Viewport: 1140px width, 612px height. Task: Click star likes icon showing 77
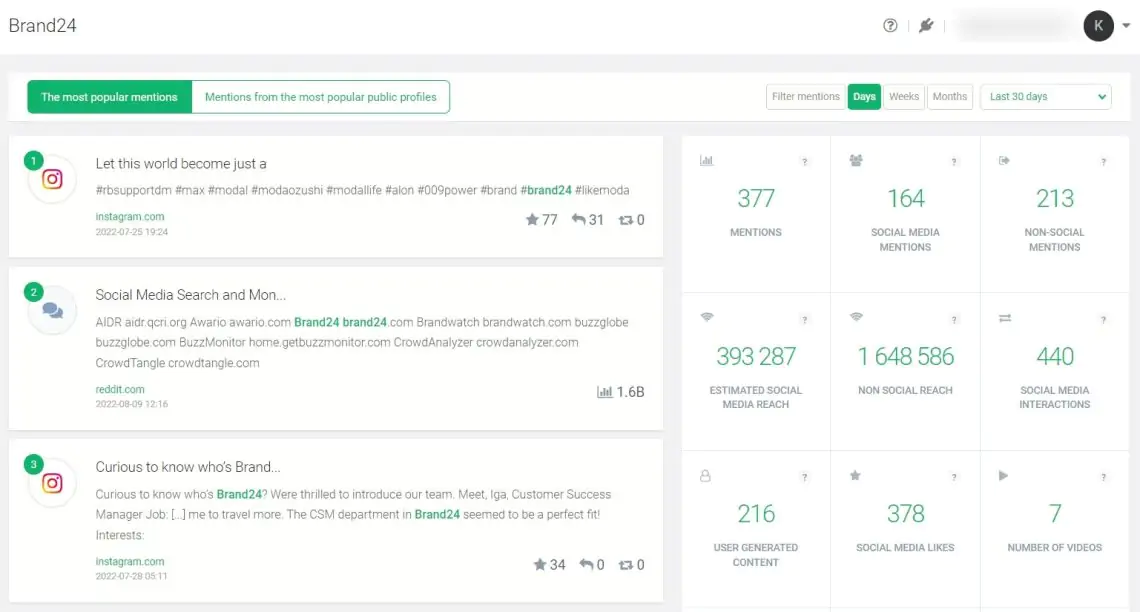[x=532, y=220]
